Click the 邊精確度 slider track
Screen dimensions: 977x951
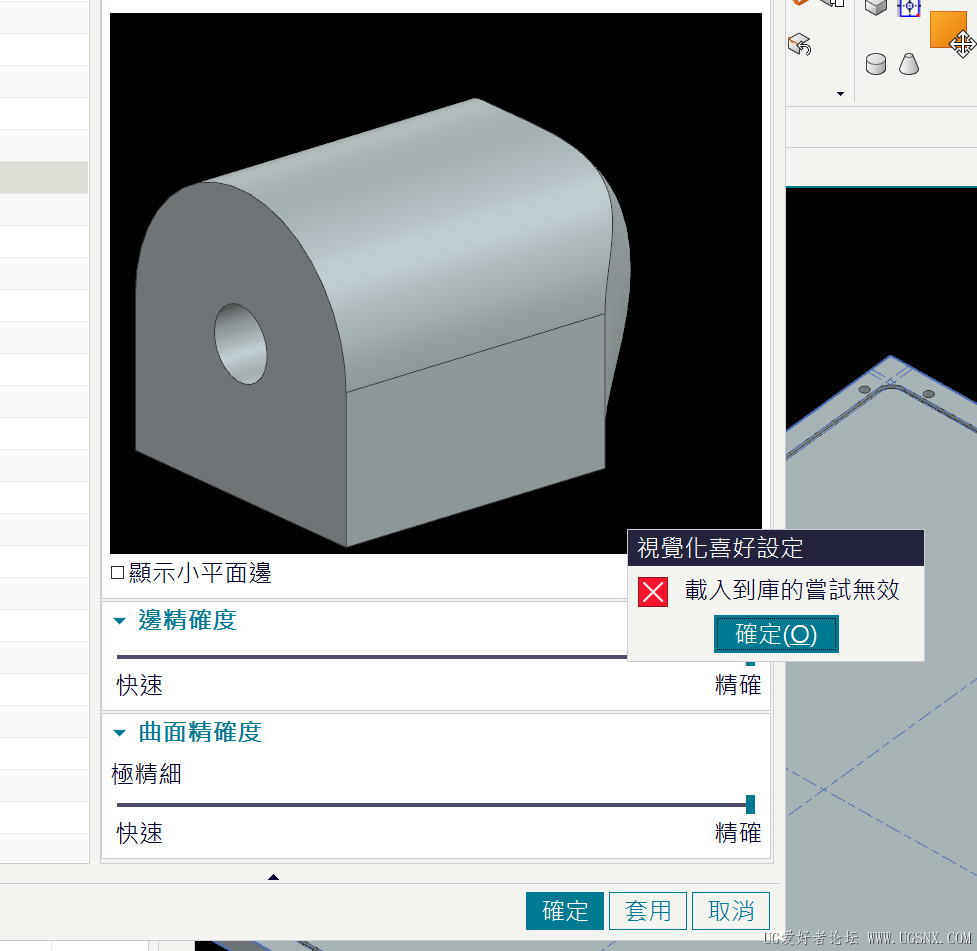click(x=371, y=656)
